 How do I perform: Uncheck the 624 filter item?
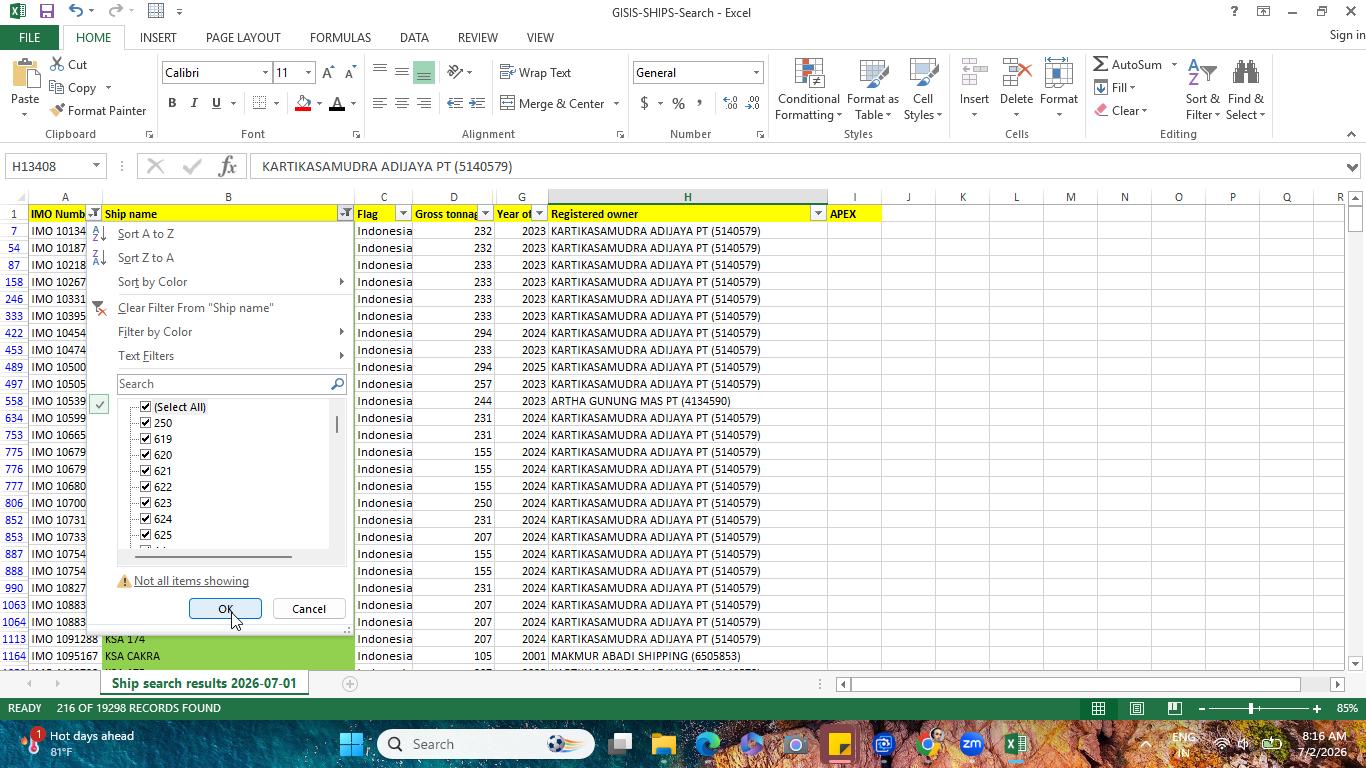point(146,519)
